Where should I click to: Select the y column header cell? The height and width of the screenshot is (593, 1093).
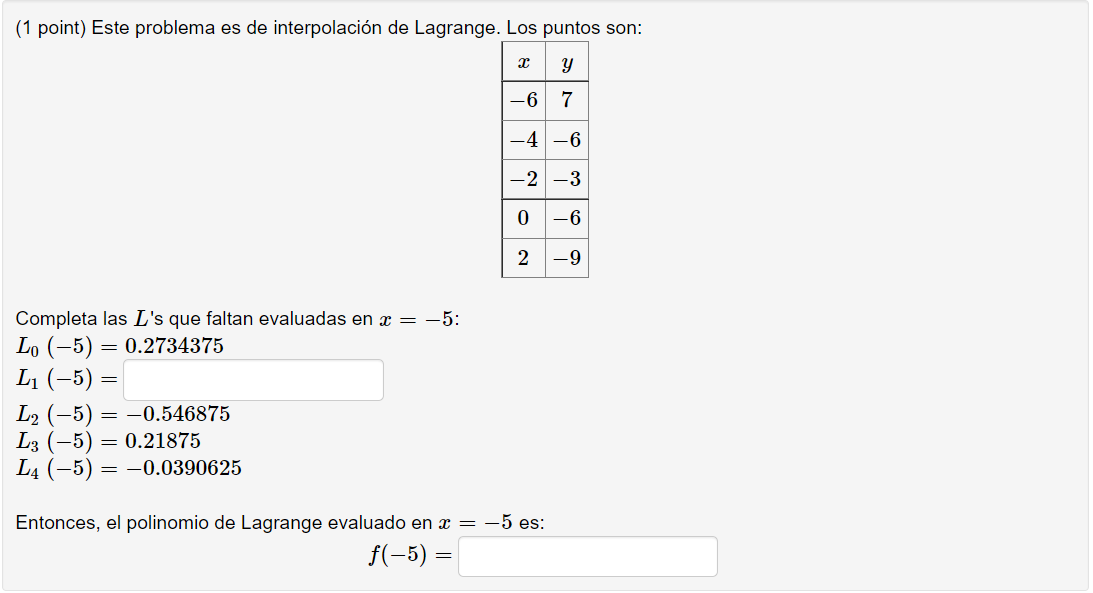567,62
